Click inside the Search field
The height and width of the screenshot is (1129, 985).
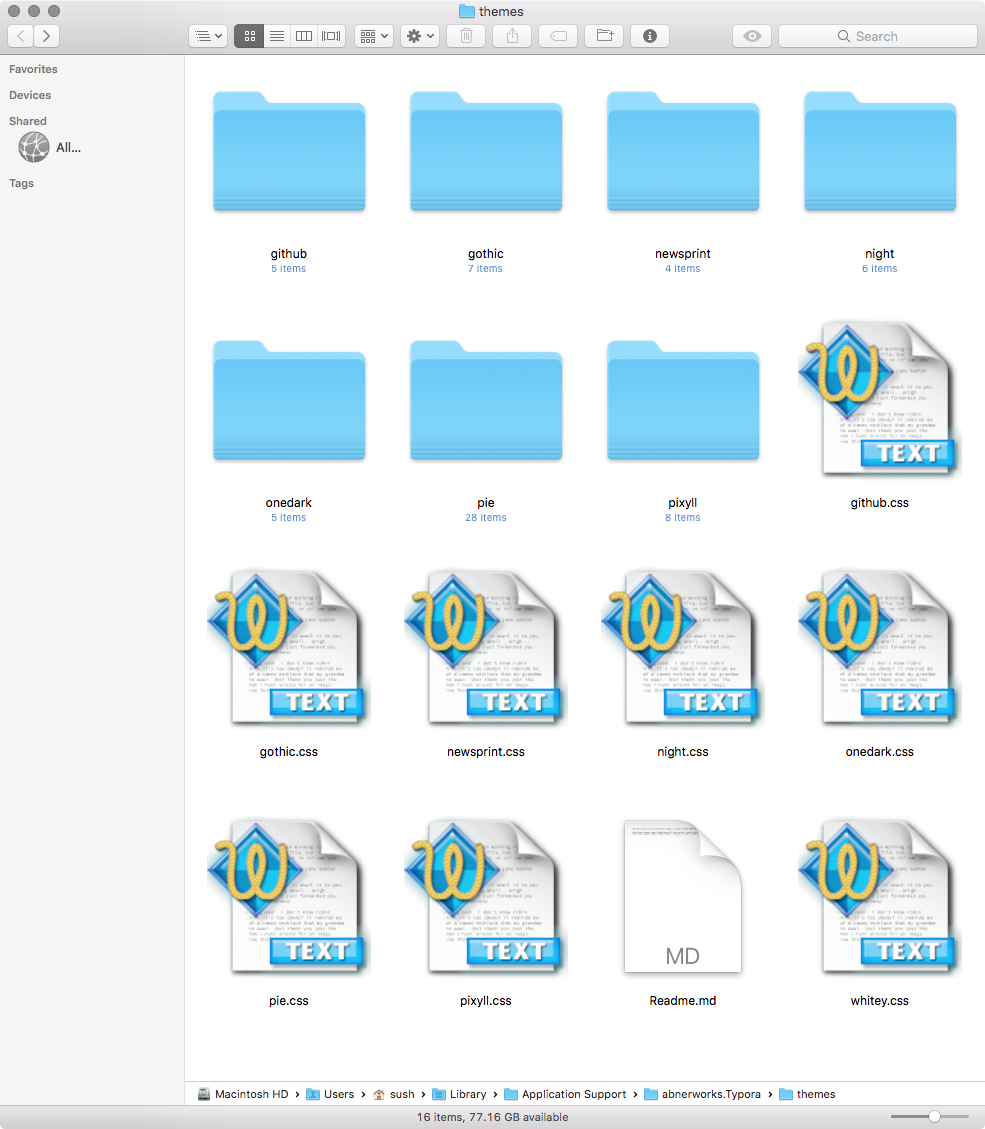pyautogui.click(x=876, y=36)
